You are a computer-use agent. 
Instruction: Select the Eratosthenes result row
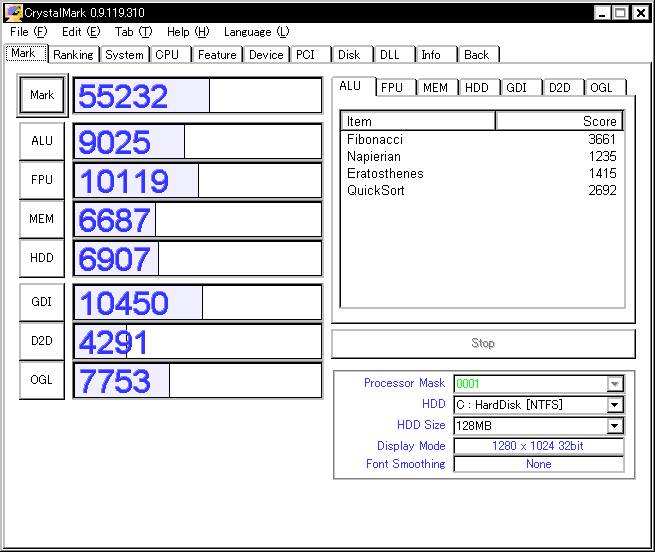point(482,173)
